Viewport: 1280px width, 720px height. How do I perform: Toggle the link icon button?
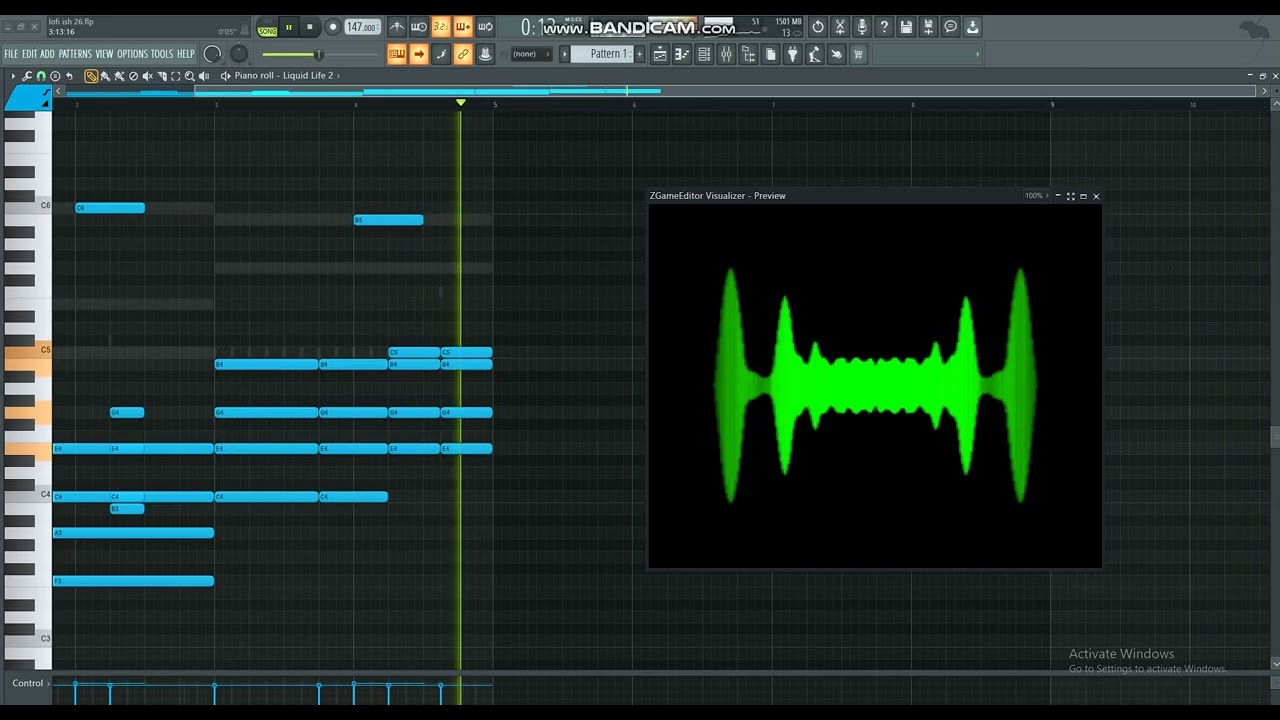pyautogui.click(x=463, y=54)
